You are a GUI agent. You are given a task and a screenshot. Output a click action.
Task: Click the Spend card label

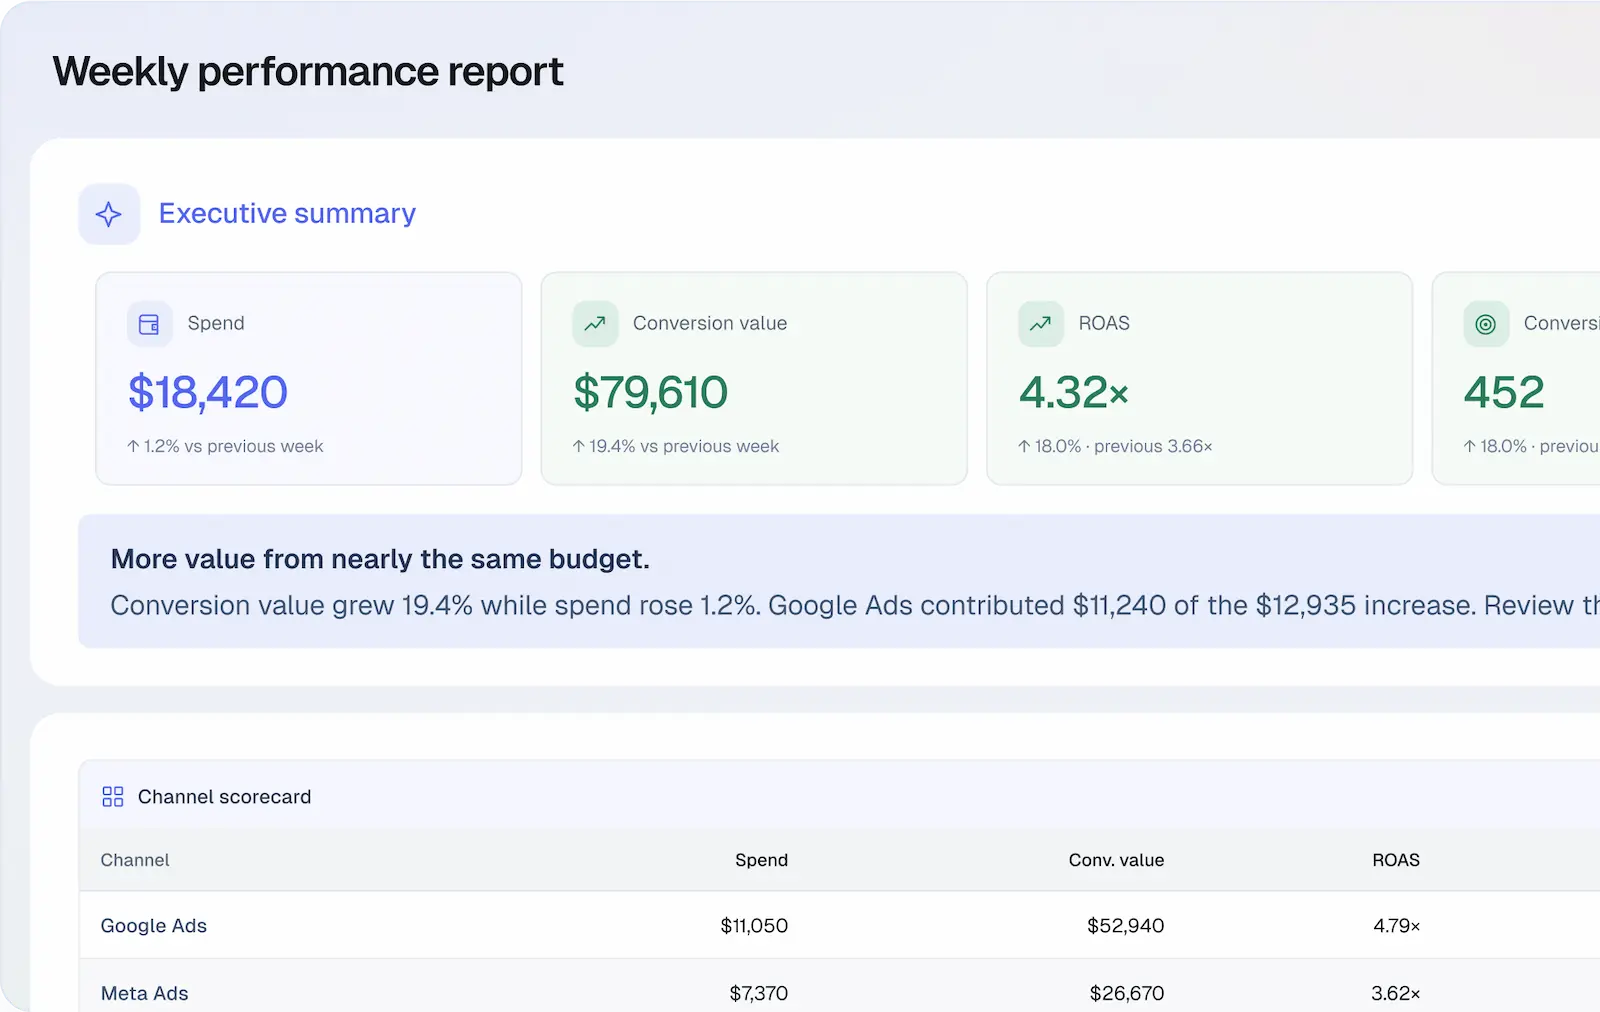click(x=216, y=324)
